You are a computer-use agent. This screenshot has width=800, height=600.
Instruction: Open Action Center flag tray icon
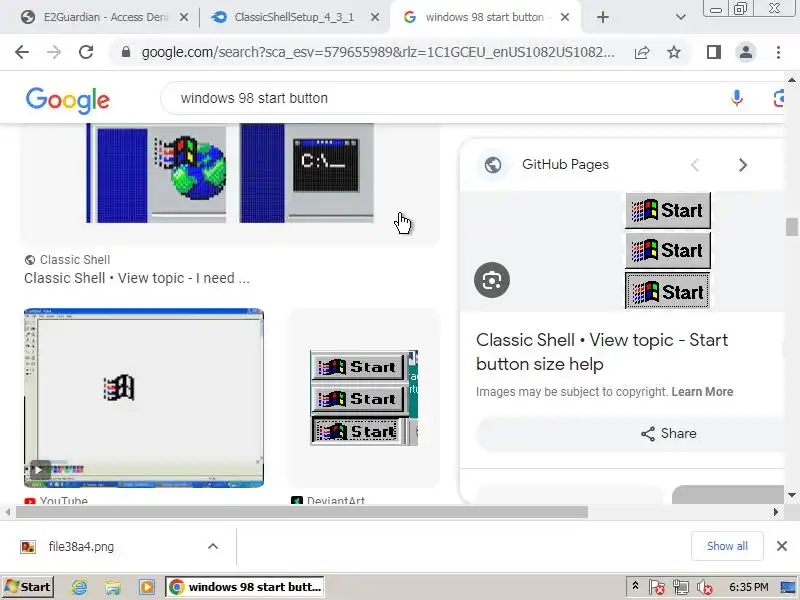[656, 587]
